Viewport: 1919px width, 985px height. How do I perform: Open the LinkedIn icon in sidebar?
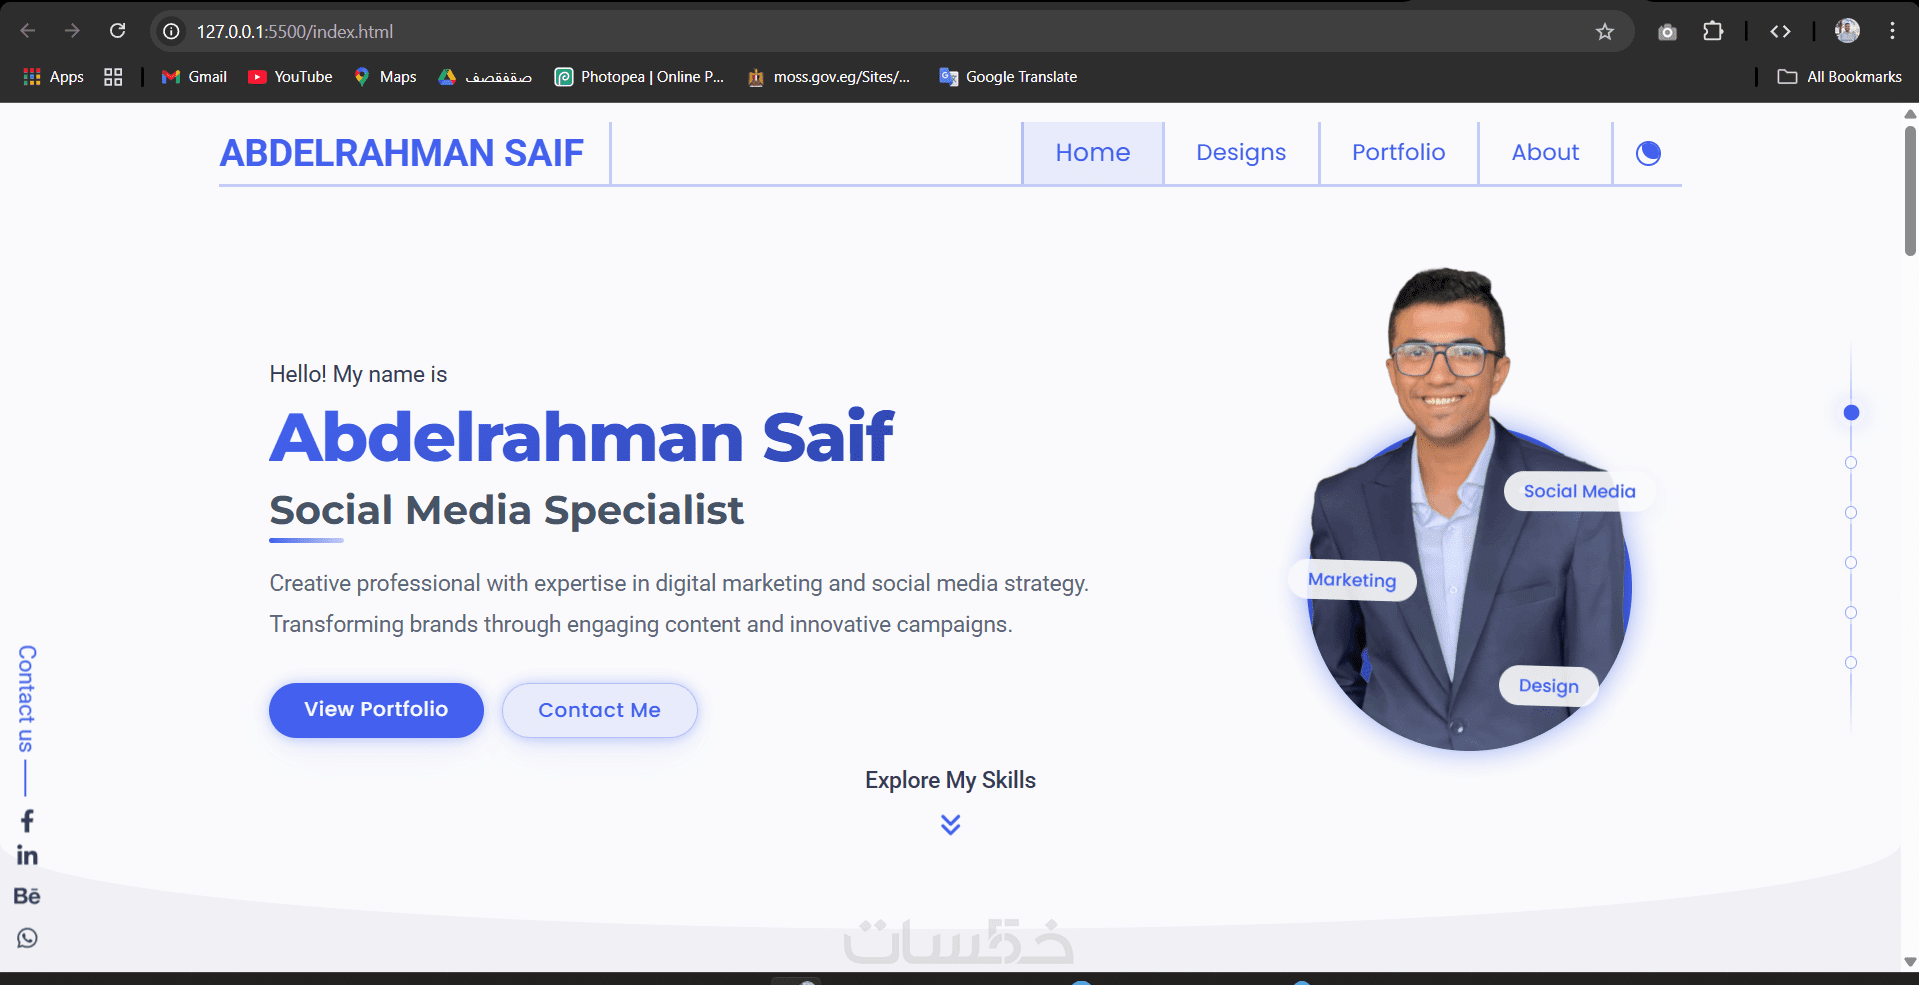[x=27, y=856]
